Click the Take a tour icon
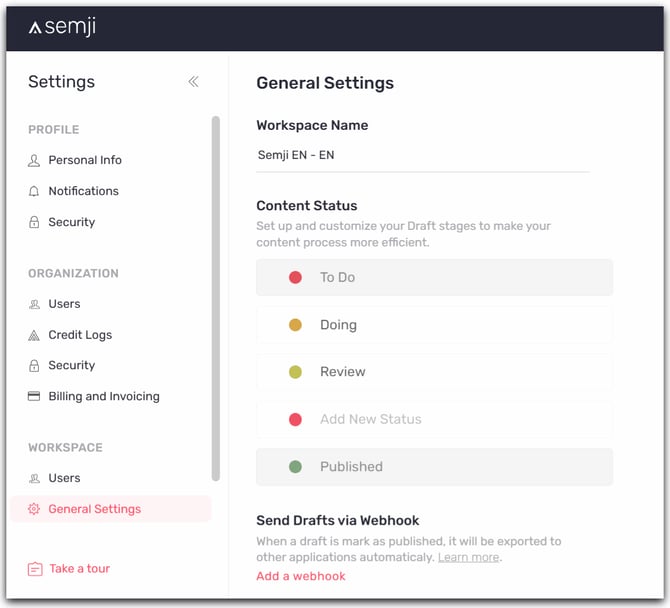 [x=35, y=569]
